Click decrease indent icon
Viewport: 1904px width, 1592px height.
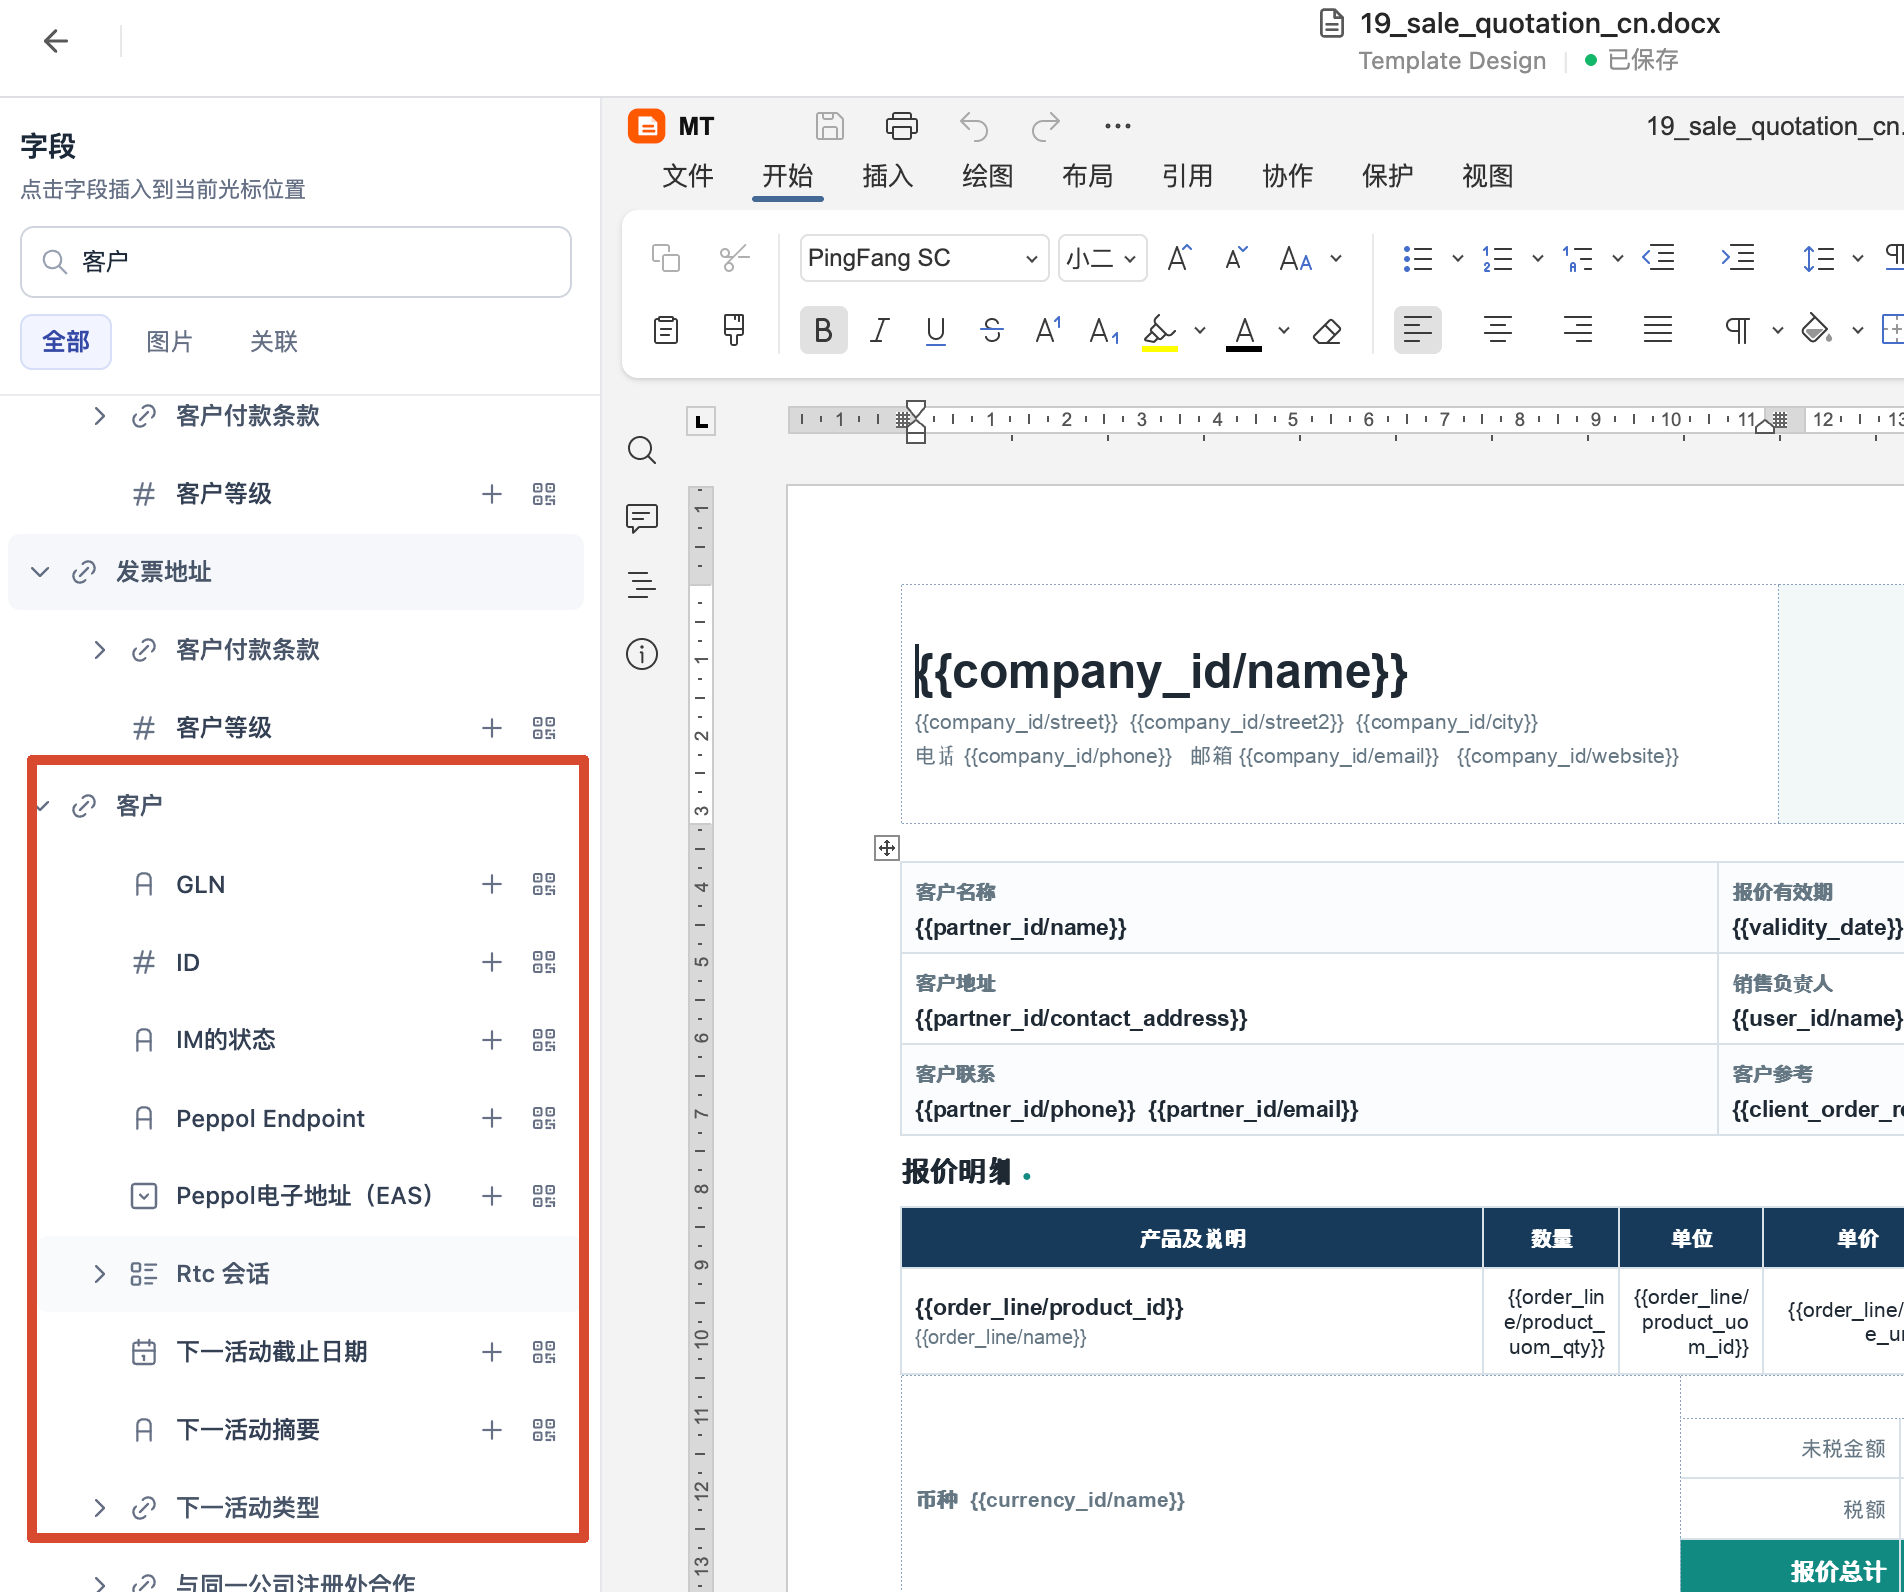coord(1658,258)
